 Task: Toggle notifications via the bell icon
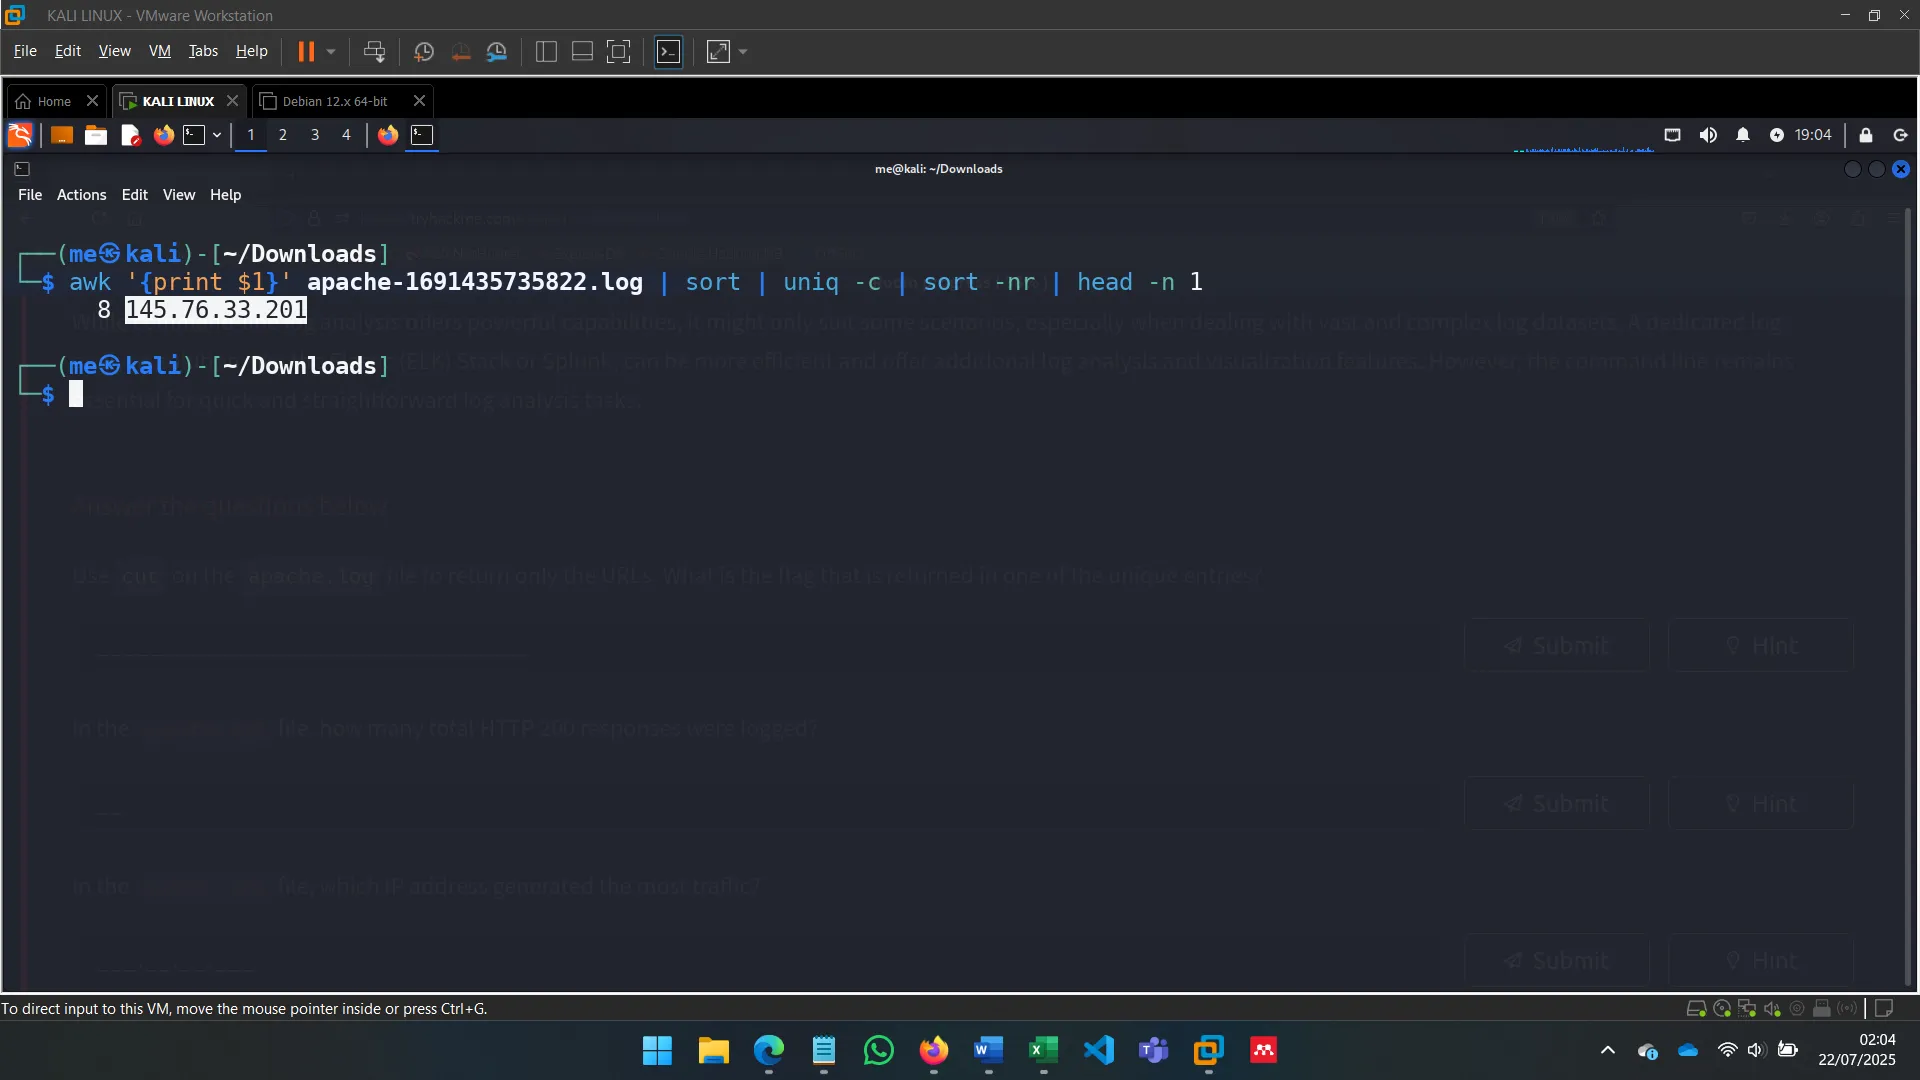(x=1743, y=135)
